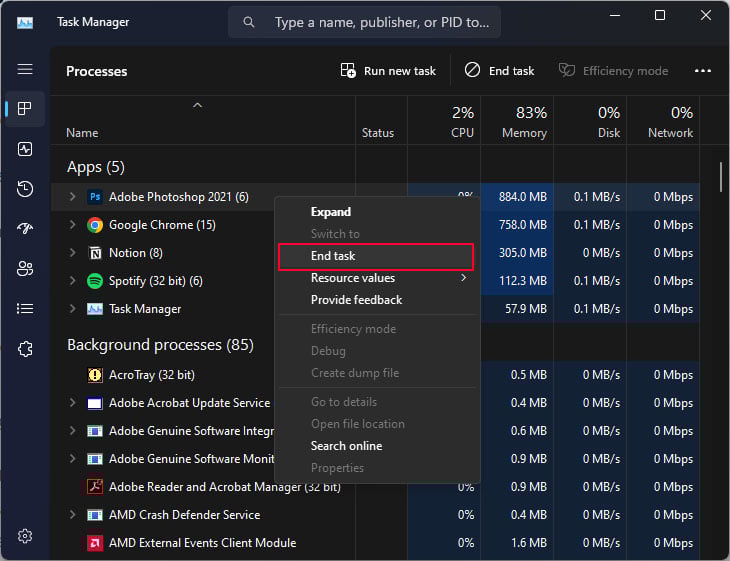Open Task Manager settings gear
Image resolution: width=730 pixels, height=561 pixels.
pyautogui.click(x=25, y=536)
